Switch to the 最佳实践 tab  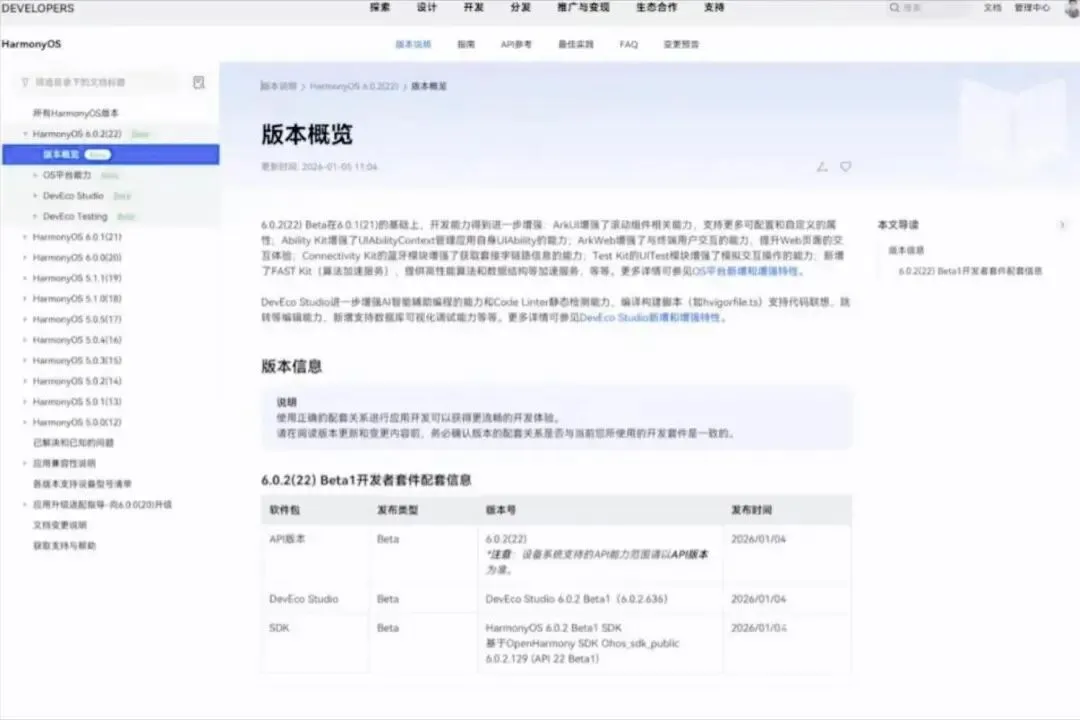tap(576, 44)
